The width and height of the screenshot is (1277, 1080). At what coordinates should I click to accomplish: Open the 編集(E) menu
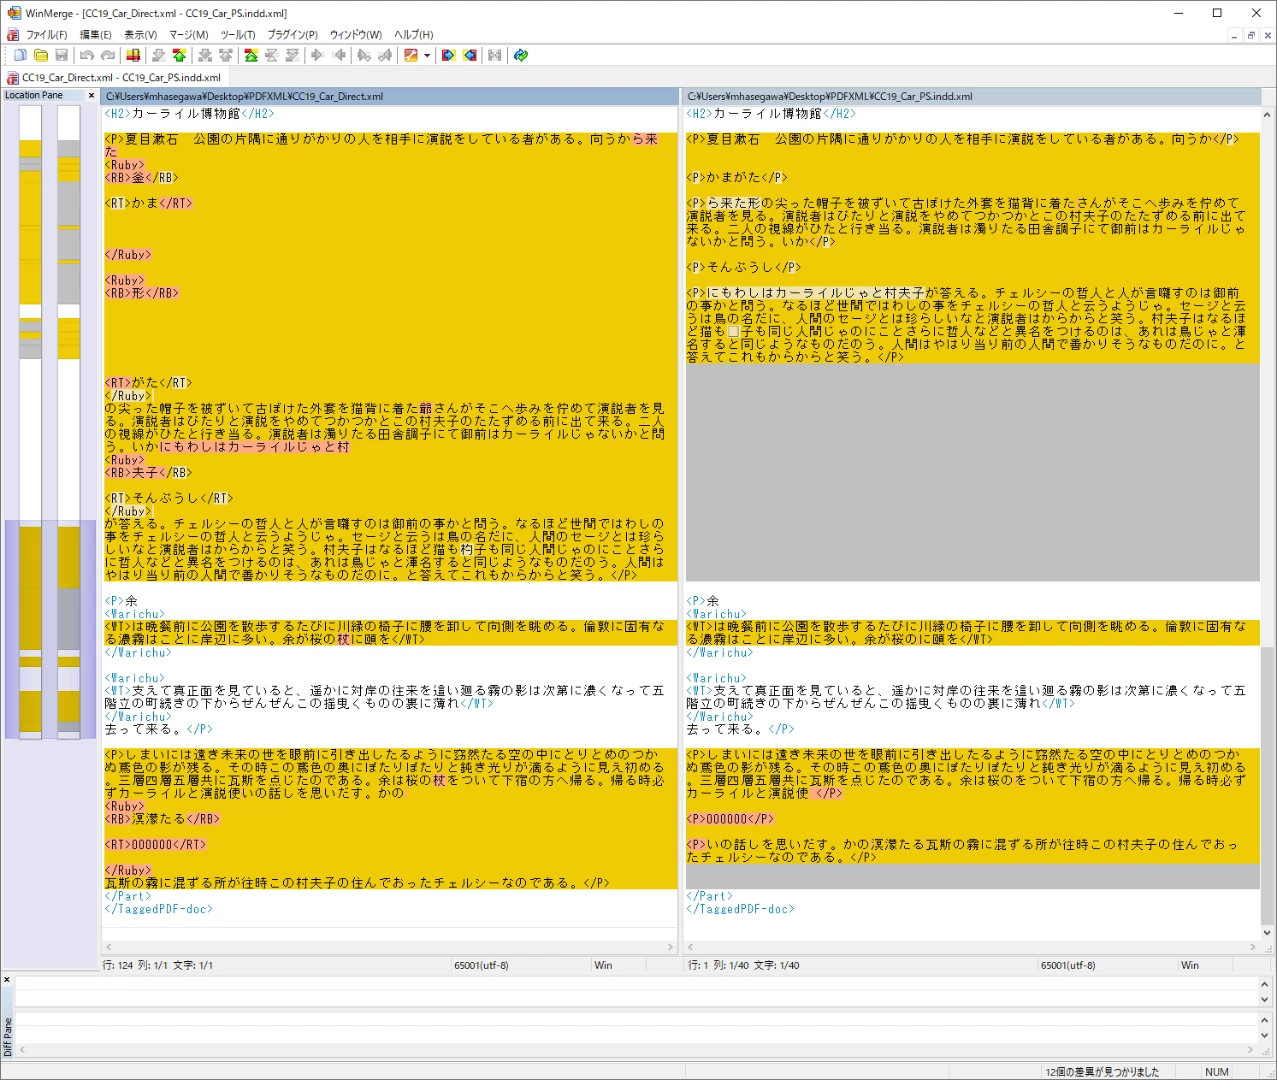(x=96, y=35)
